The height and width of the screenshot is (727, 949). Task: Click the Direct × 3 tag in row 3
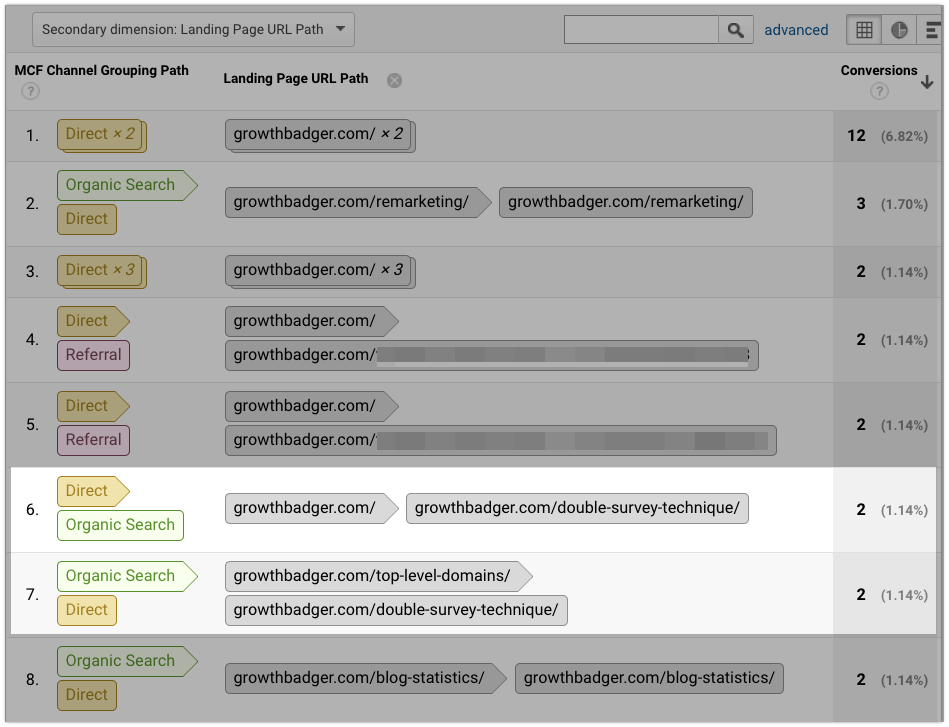point(101,271)
